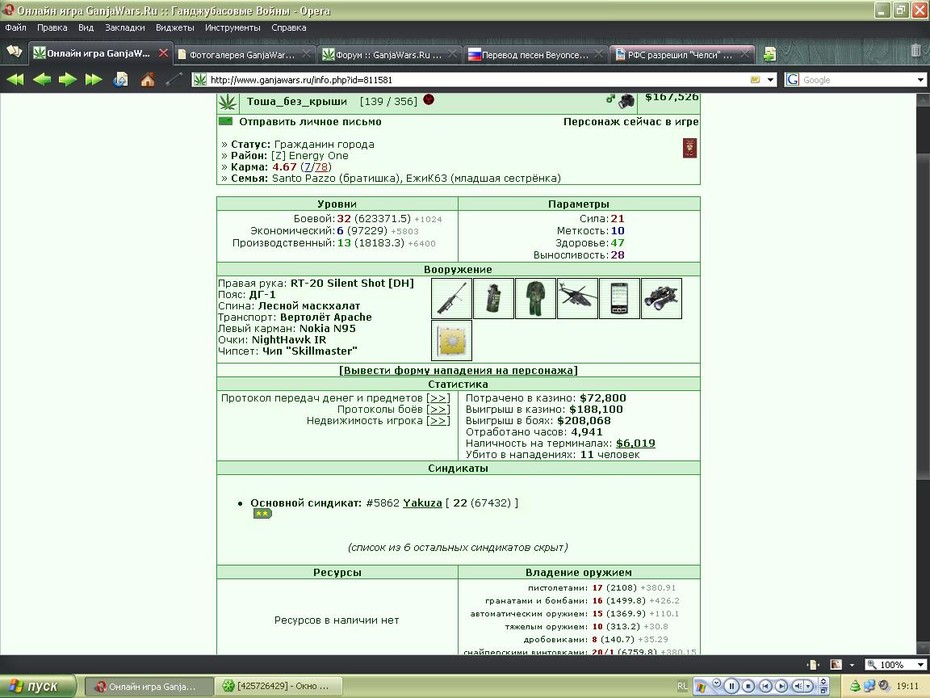Click the marijuana leaf icon beside player name

pyautogui.click(x=227, y=103)
